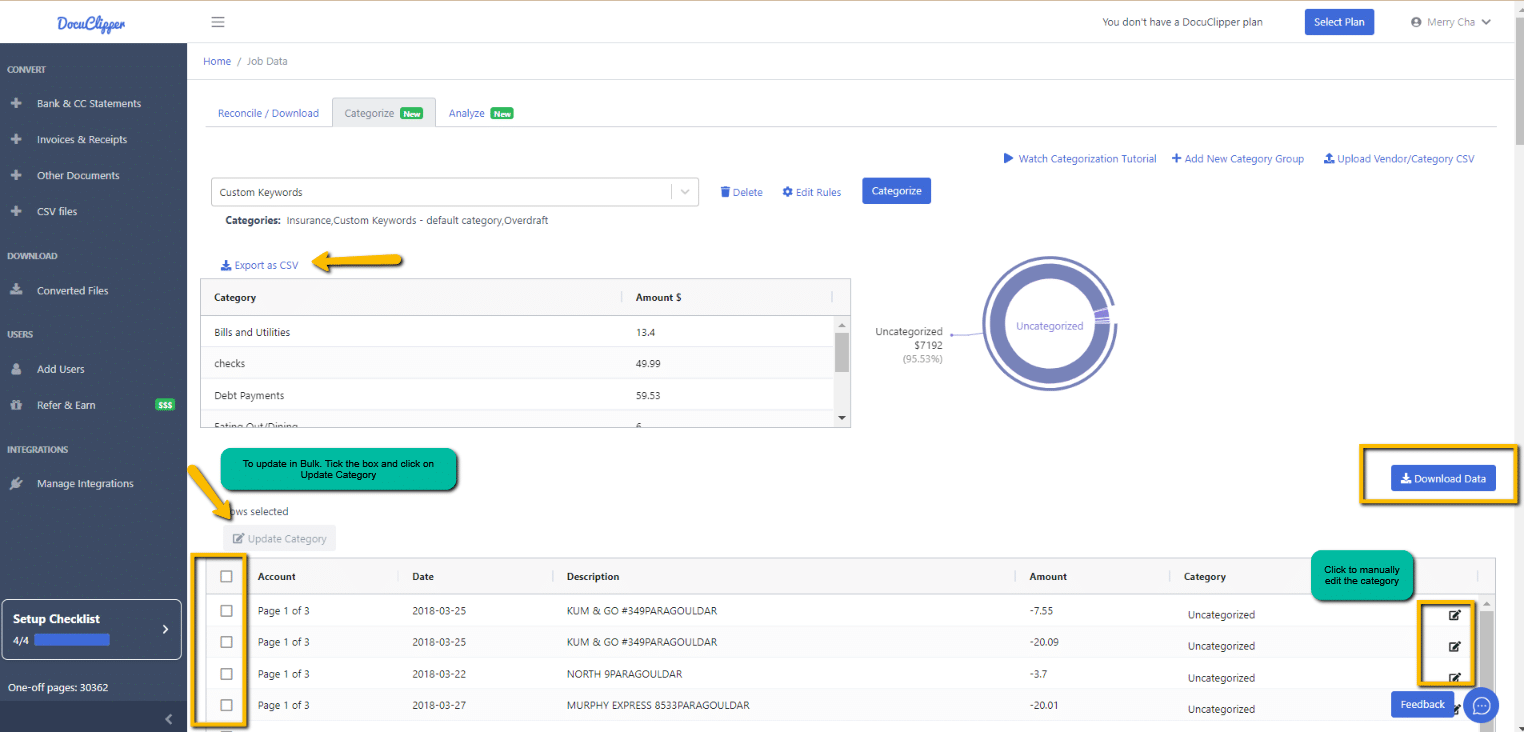This screenshot has width=1524, height=732.
Task: Click the checks category row
Action: point(517,364)
